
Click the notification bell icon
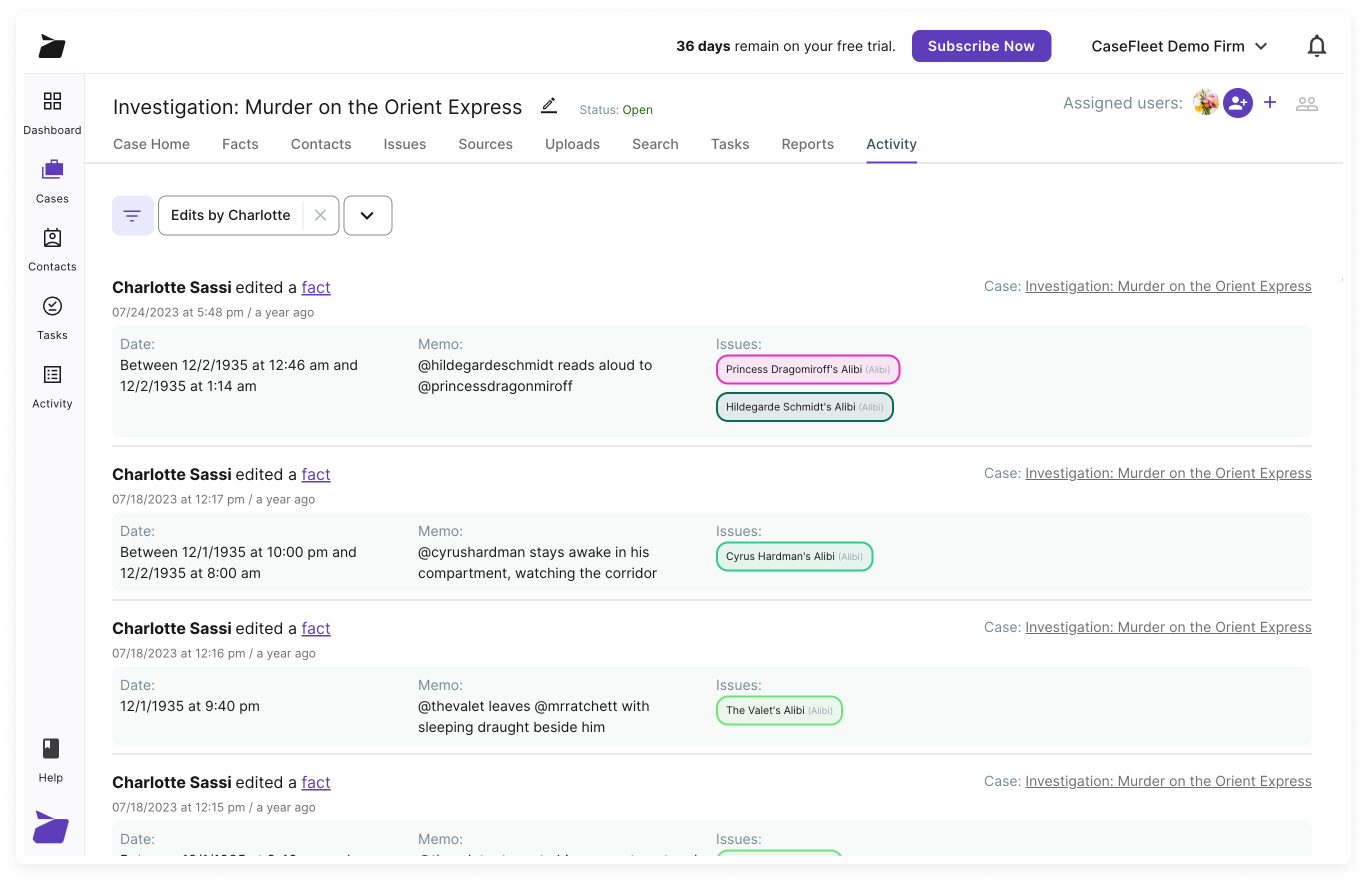(x=1317, y=45)
